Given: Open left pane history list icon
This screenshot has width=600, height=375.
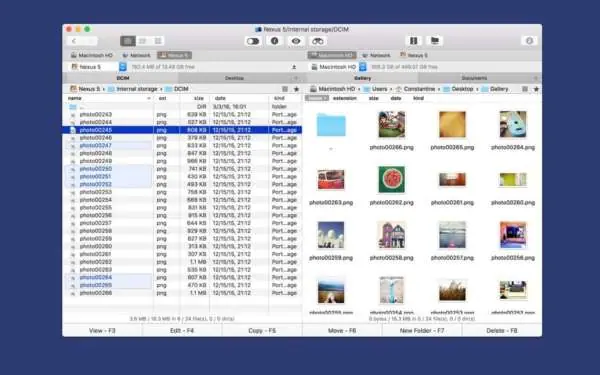Looking at the screenshot, I should (x=285, y=89).
